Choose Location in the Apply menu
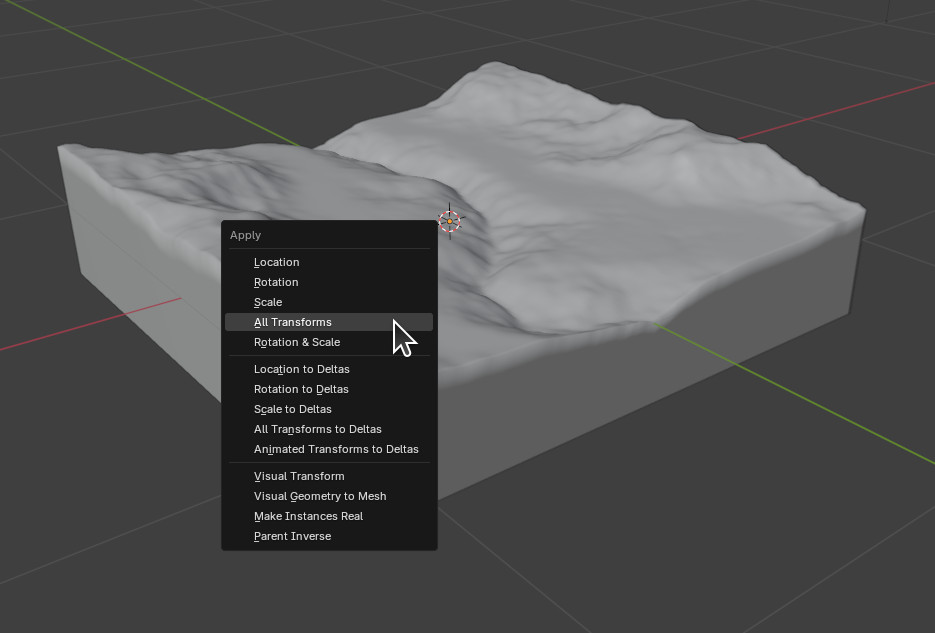 point(277,262)
